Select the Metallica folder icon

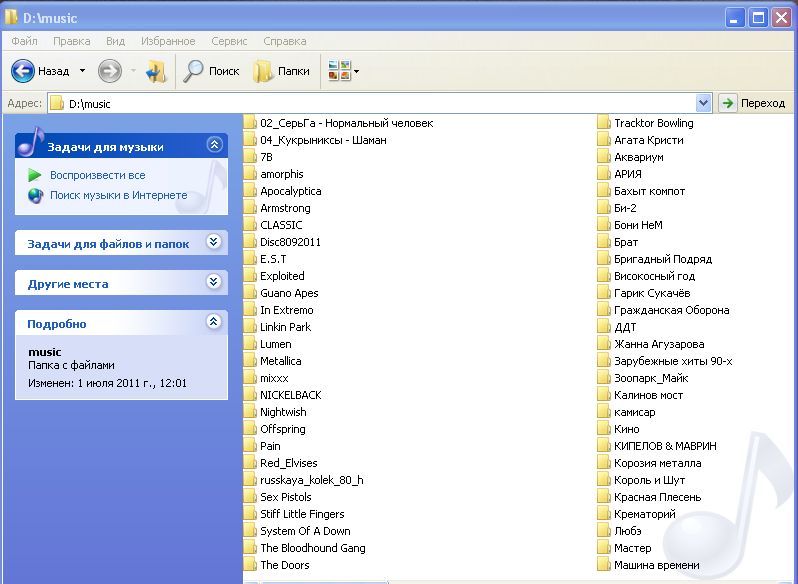[x=249, y=361]
